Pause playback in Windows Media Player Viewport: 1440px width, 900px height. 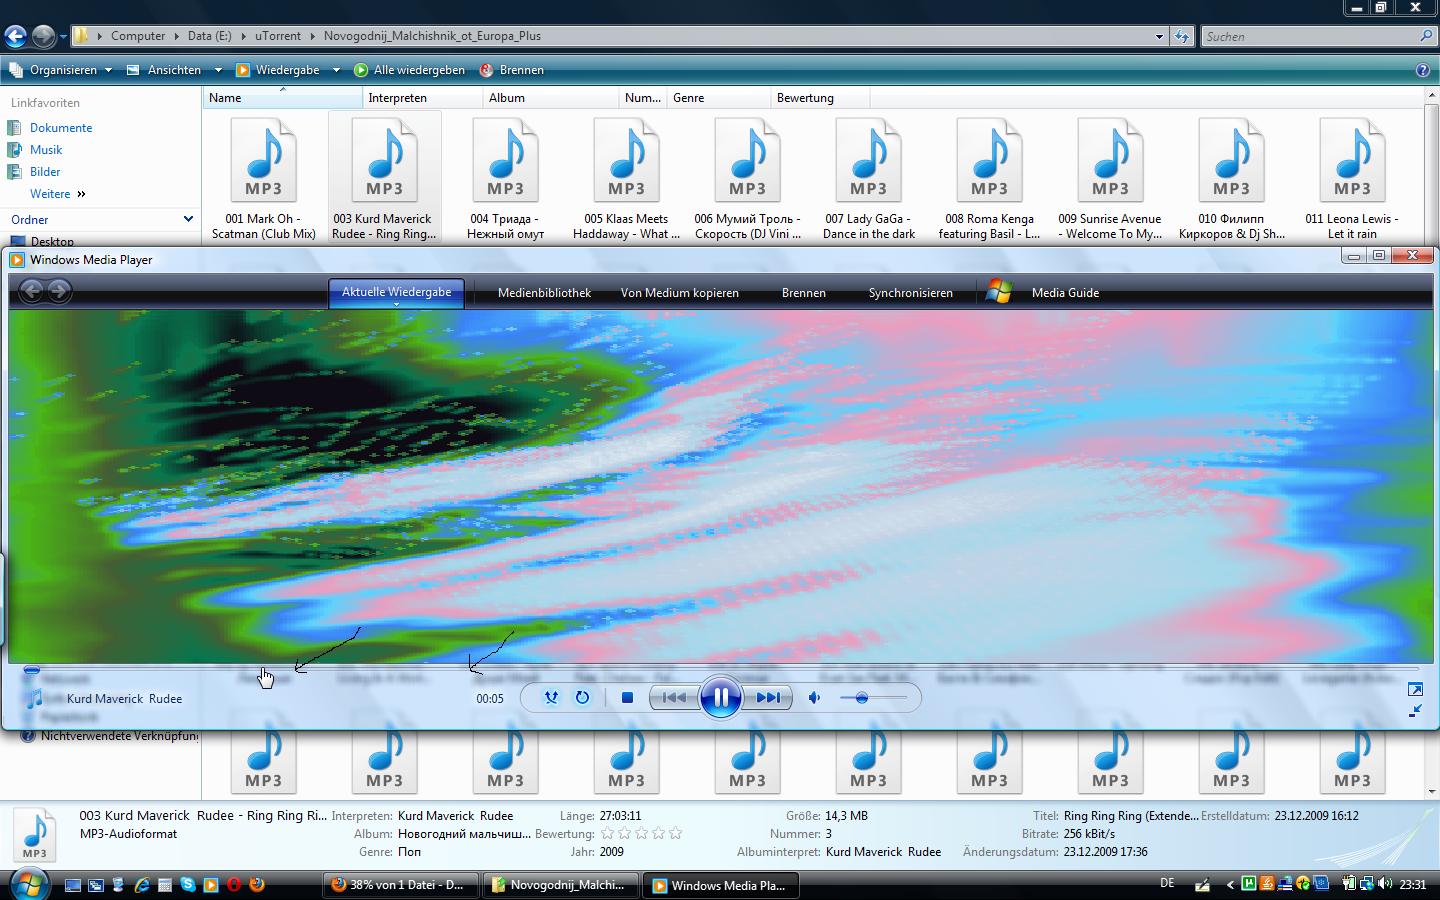[x=720, y=697]
